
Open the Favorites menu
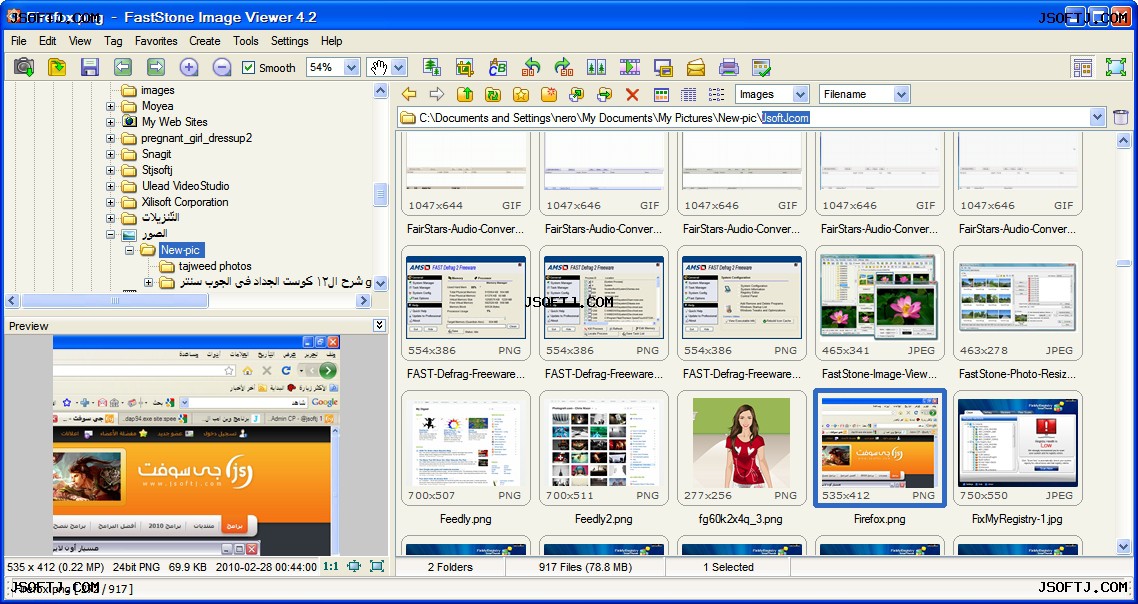[x=156, y=41]
